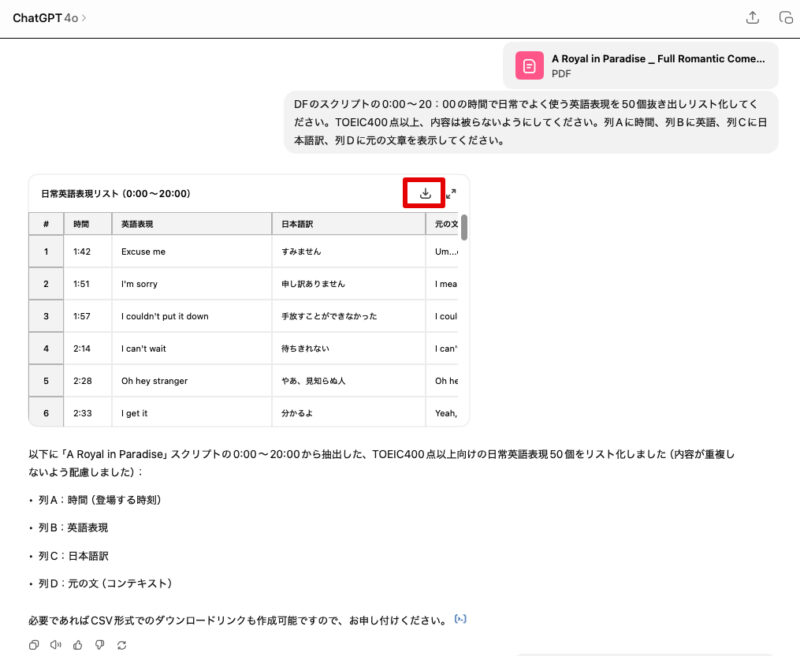Open the code analysis link icon
Screen dimensions: 800x656
[460, 619]
